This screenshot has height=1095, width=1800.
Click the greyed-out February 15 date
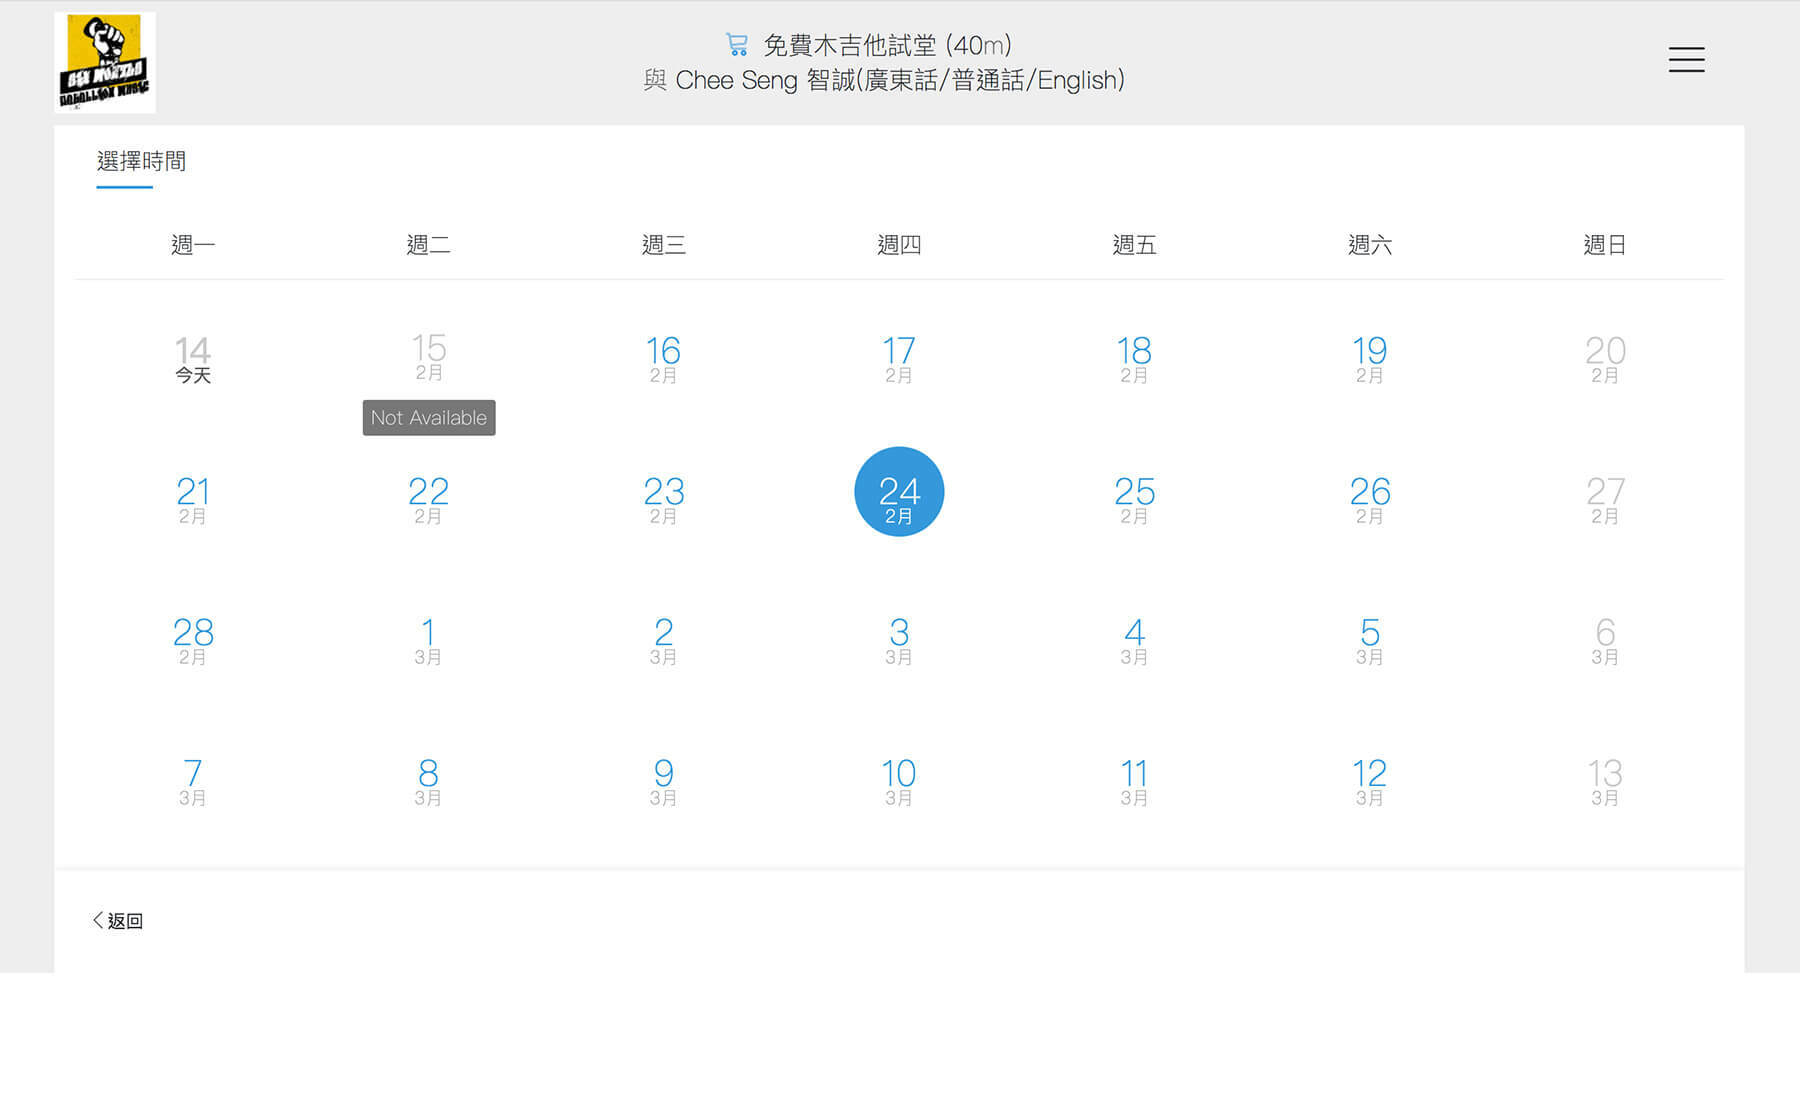(x=428, y=356)
